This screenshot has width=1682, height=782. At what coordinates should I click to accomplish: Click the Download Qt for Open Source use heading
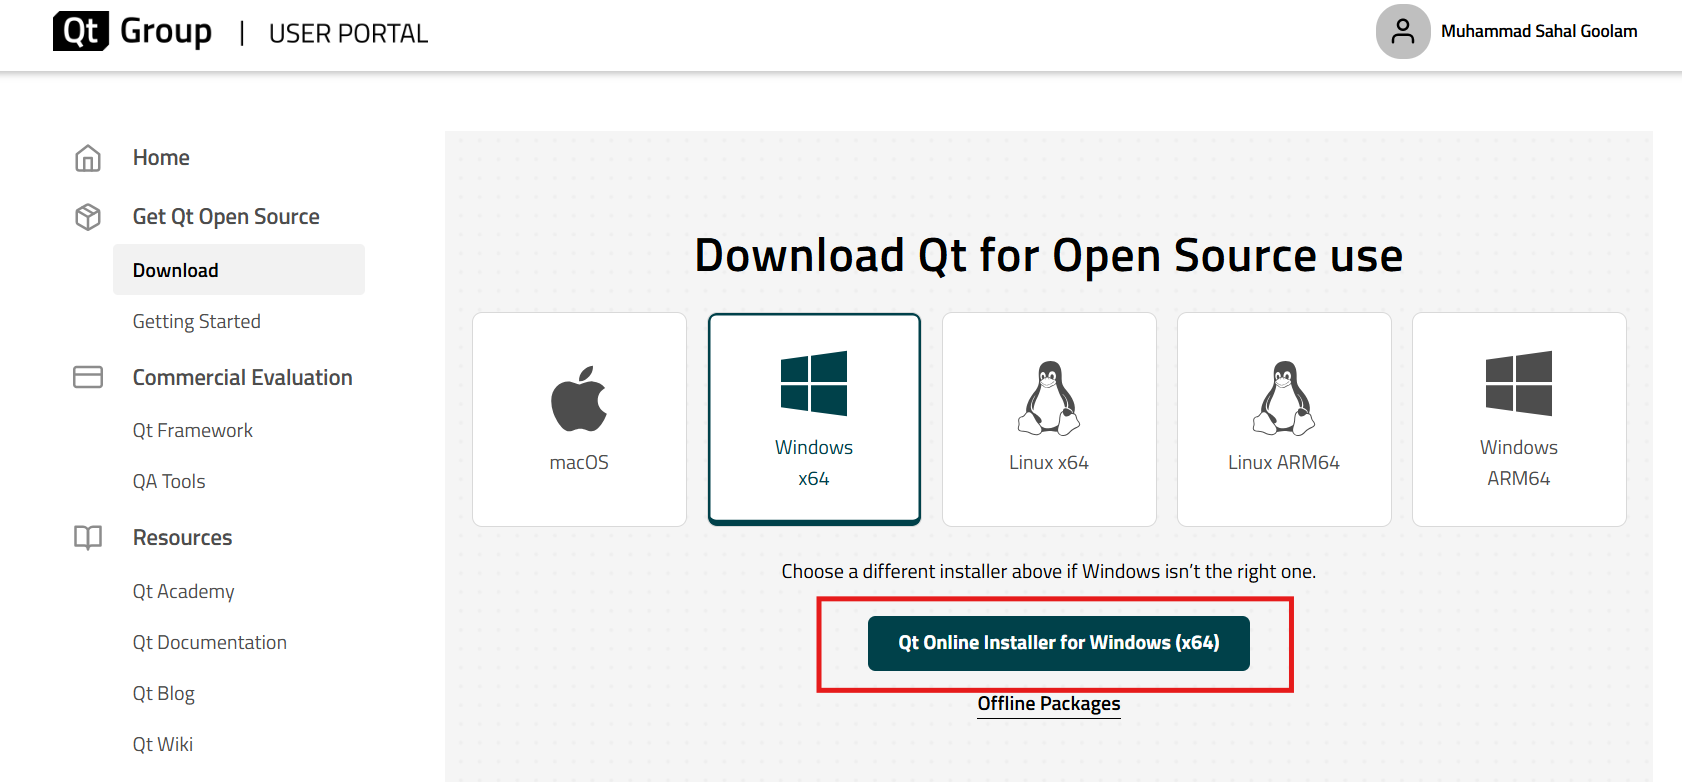coord(1049,255)
